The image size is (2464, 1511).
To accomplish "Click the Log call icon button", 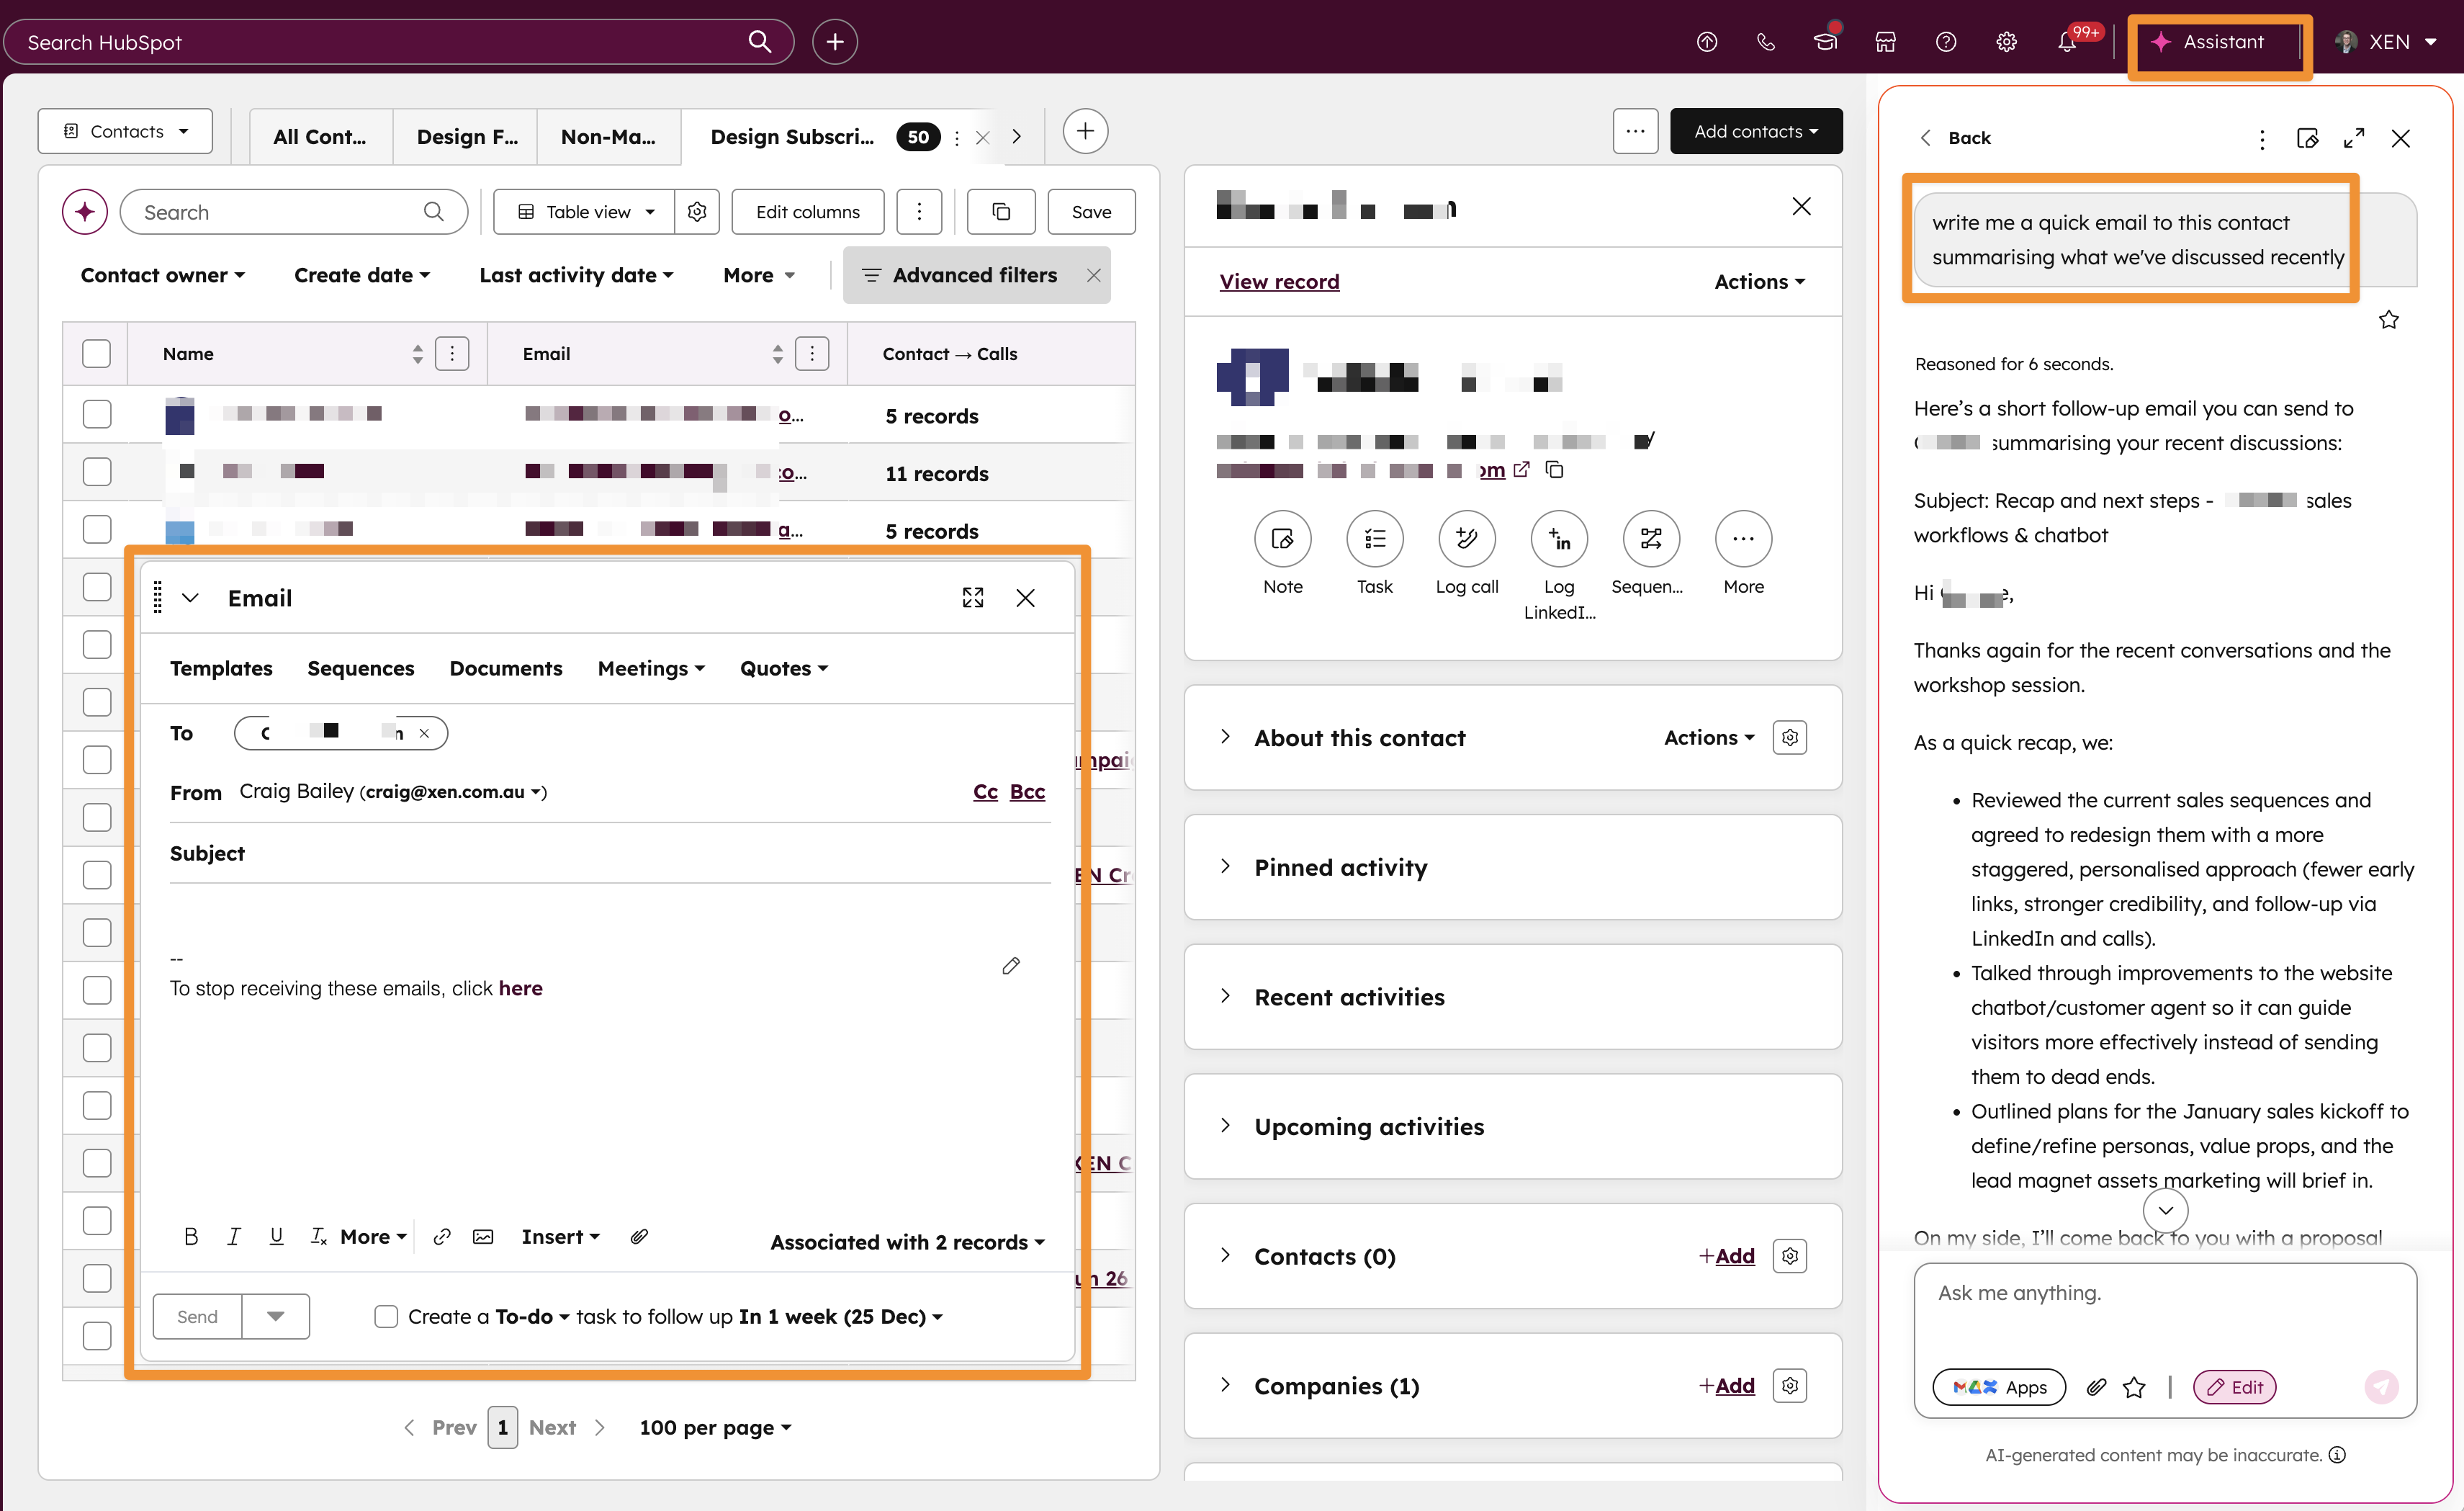I will click(x=1466, y=539).
